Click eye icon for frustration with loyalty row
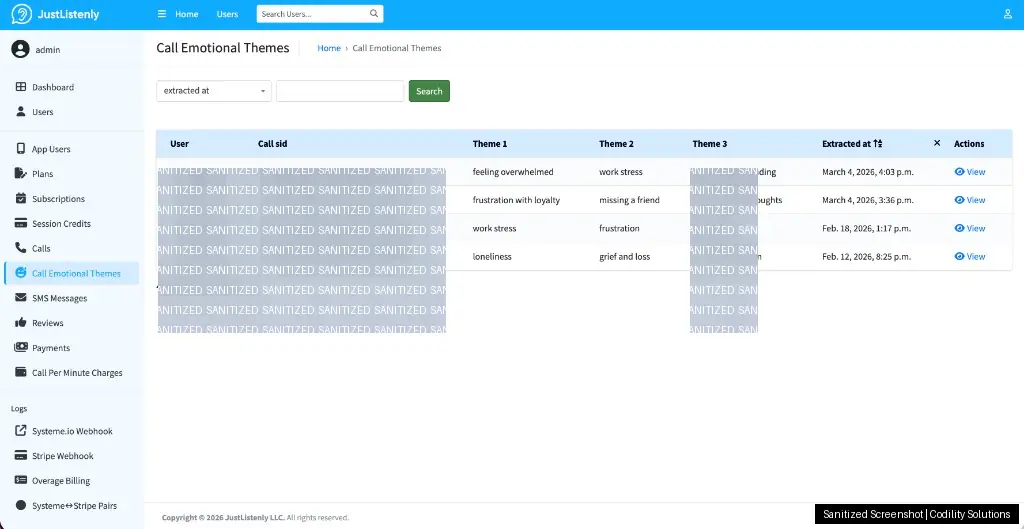Viewport: 1024px width, 529px height. click(959, 200)
